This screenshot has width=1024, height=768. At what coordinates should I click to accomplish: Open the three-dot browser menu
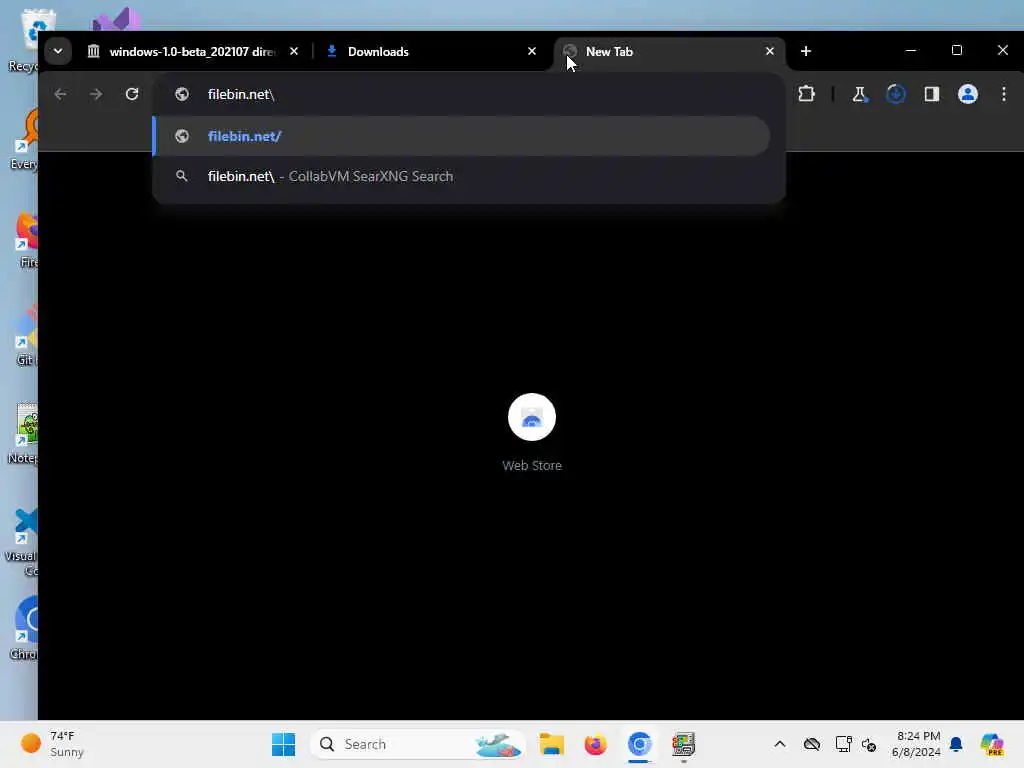coord(1004,94)
